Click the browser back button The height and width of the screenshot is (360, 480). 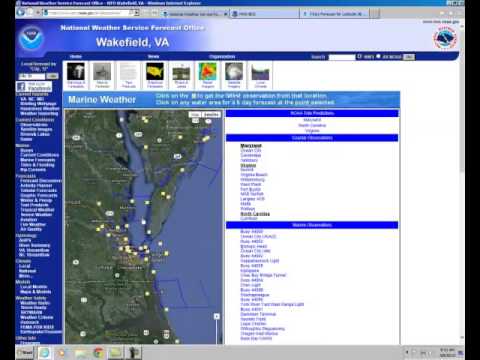[x=21, y=12]
